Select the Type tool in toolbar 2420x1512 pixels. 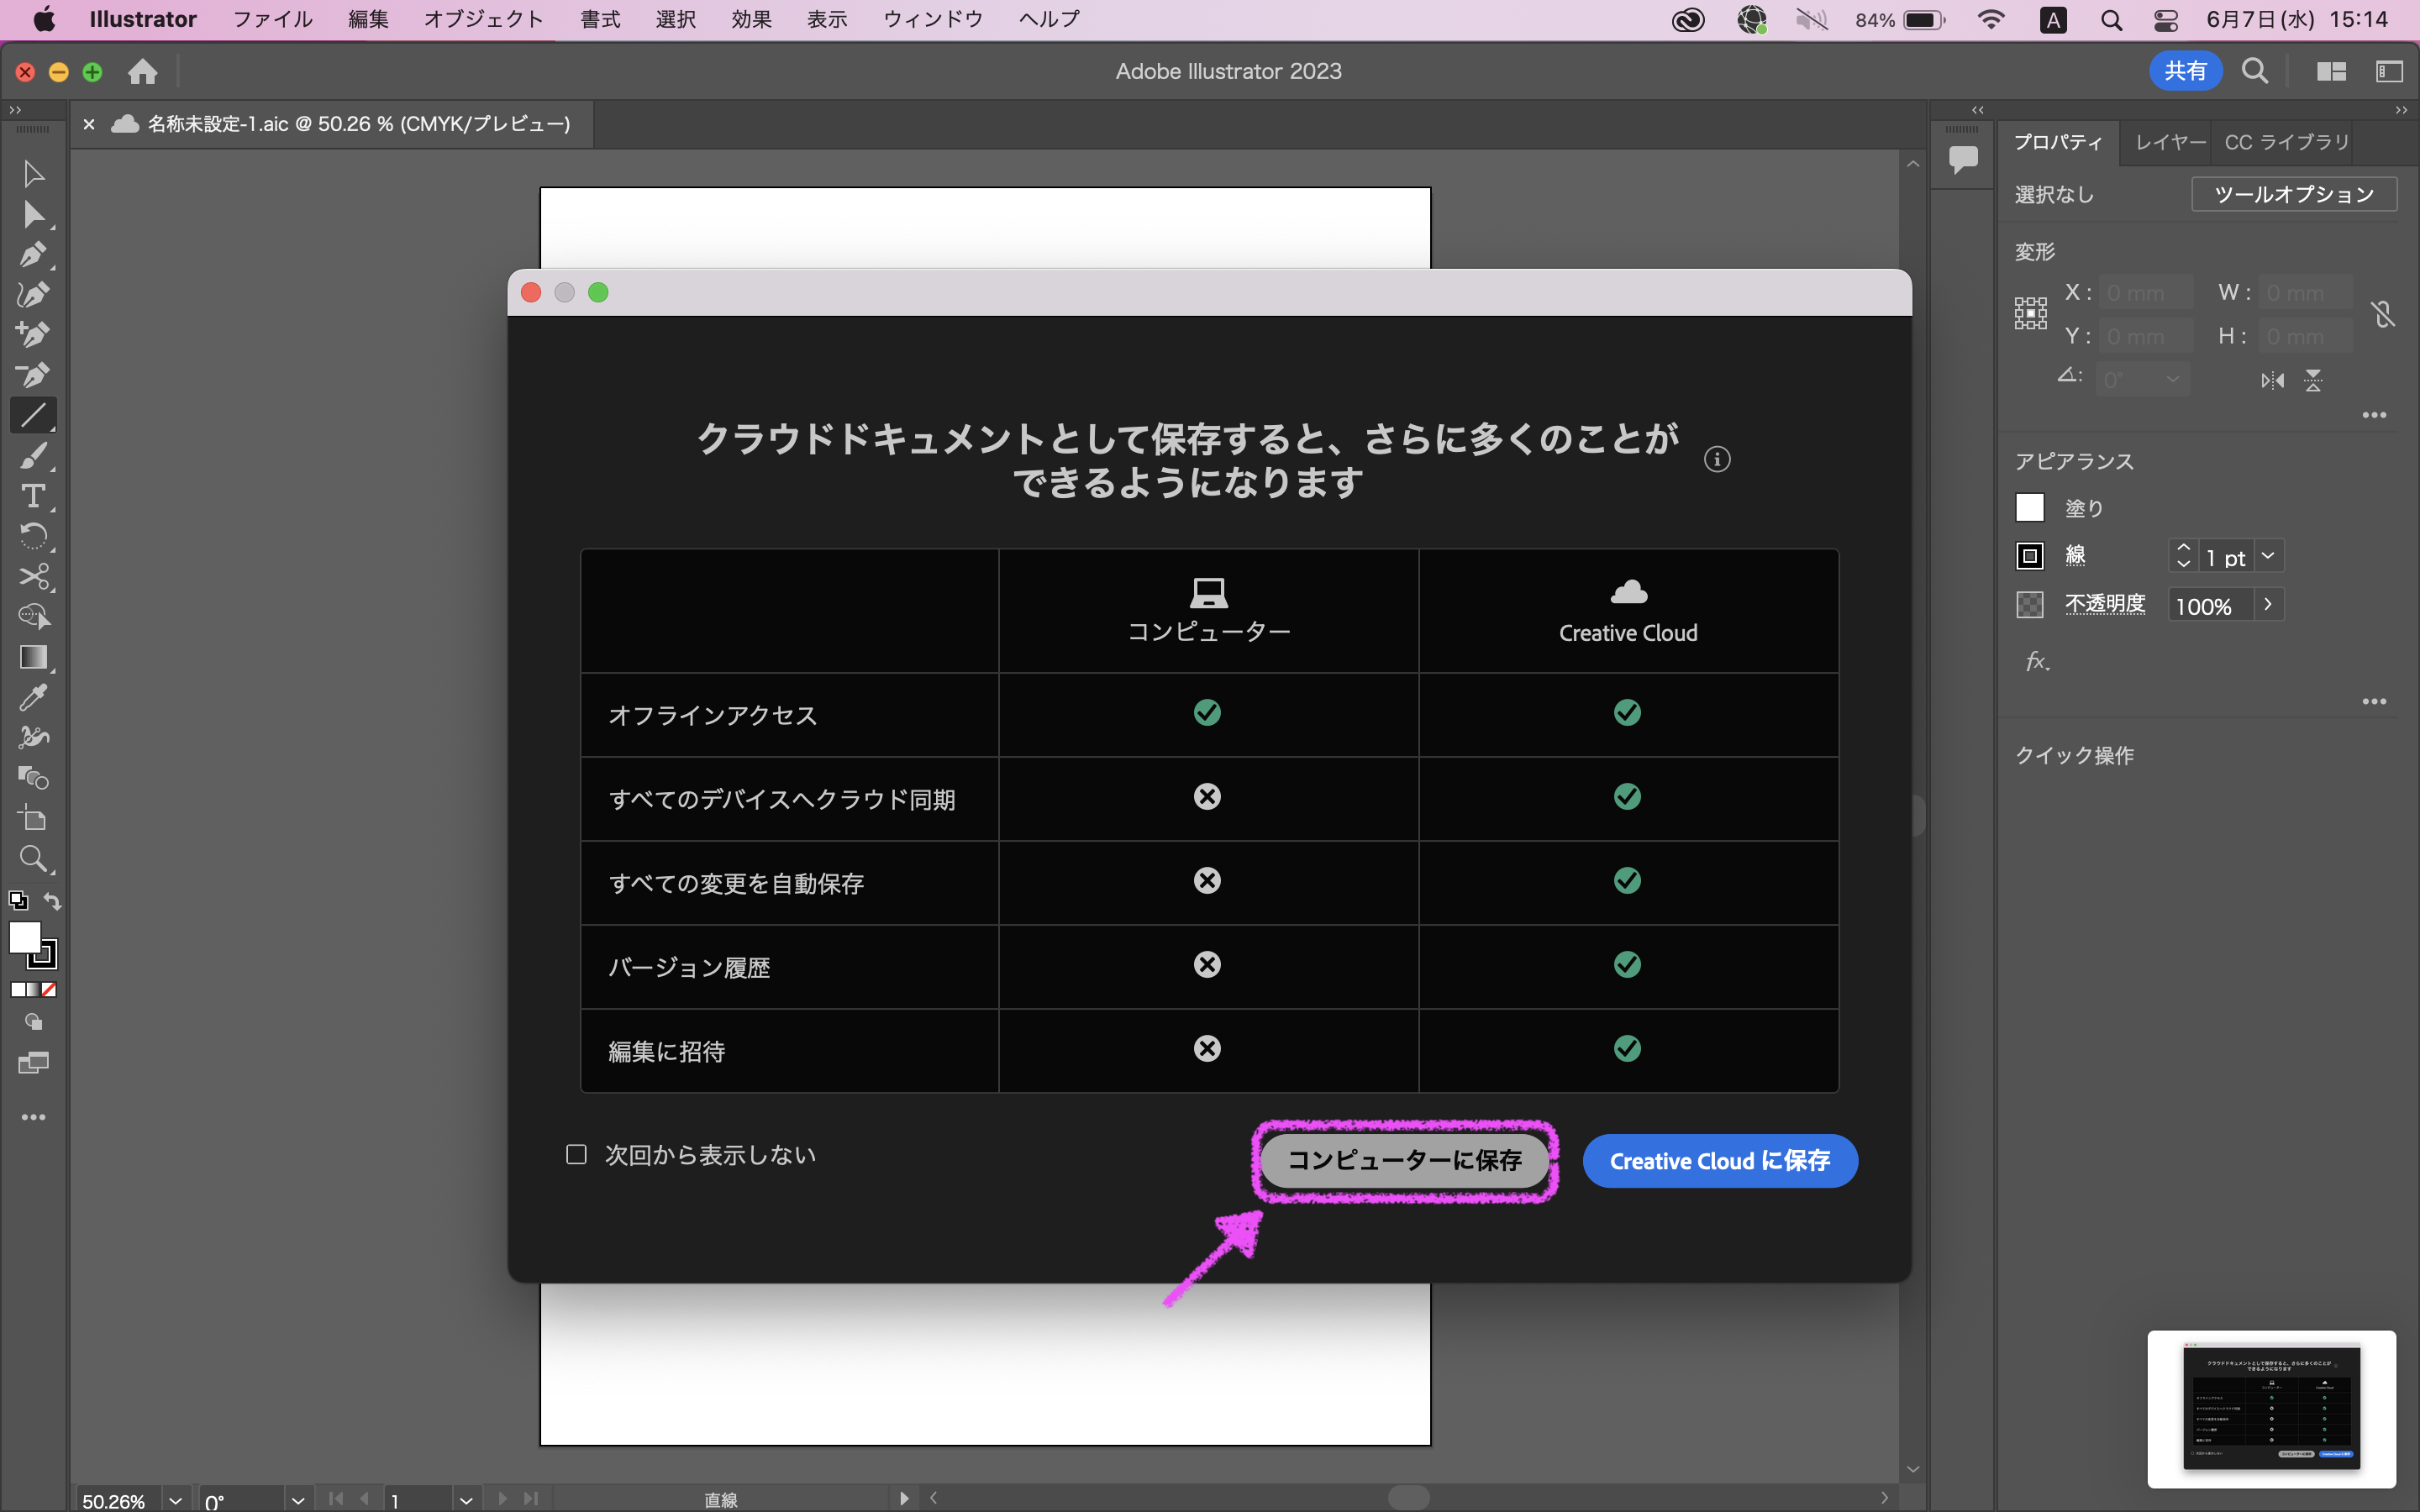pyautogui.click(x=32, y=496)
